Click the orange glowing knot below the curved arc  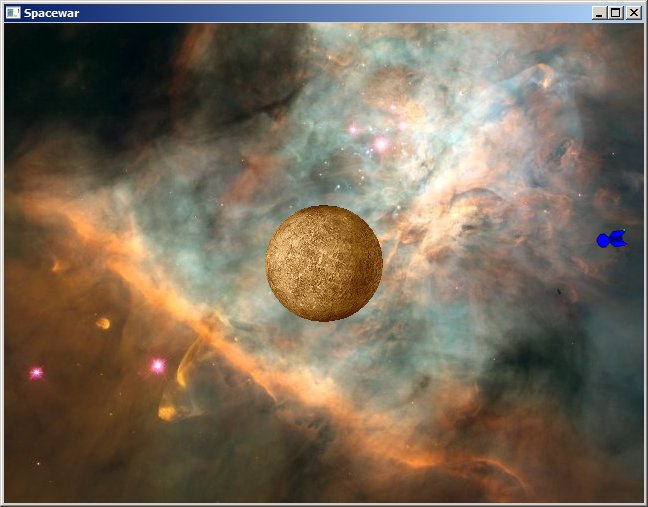[x=167, y=412]
